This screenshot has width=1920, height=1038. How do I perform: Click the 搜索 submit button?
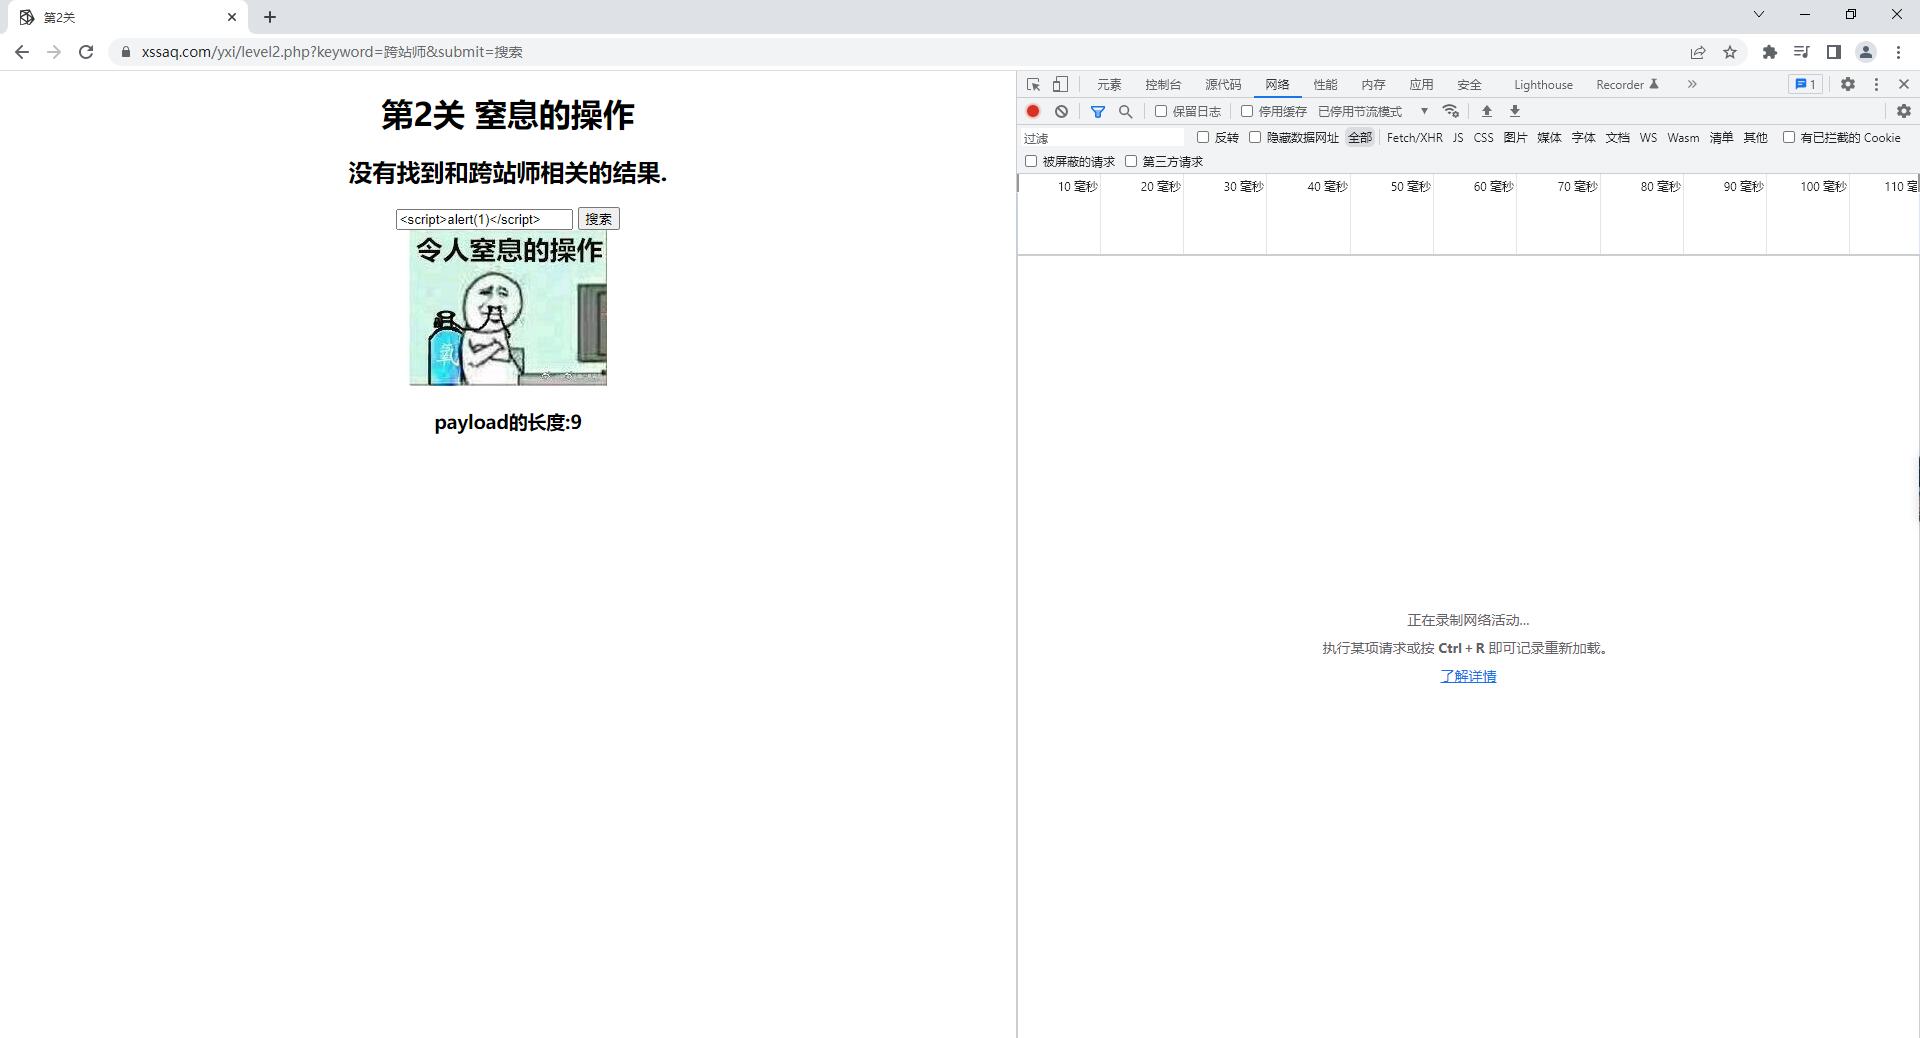pos(599,219)
